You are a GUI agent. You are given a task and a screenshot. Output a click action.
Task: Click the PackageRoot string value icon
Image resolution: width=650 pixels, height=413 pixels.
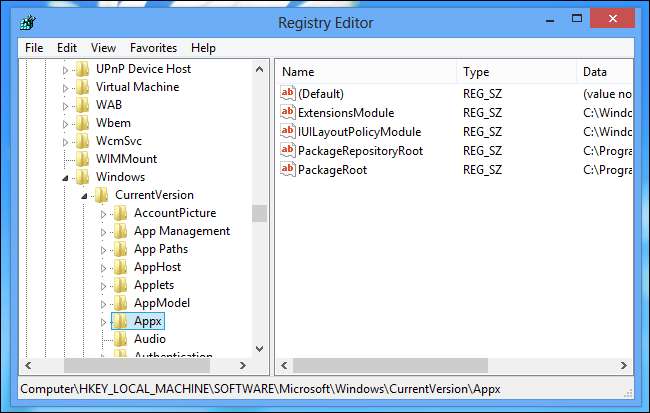[287, 170]
